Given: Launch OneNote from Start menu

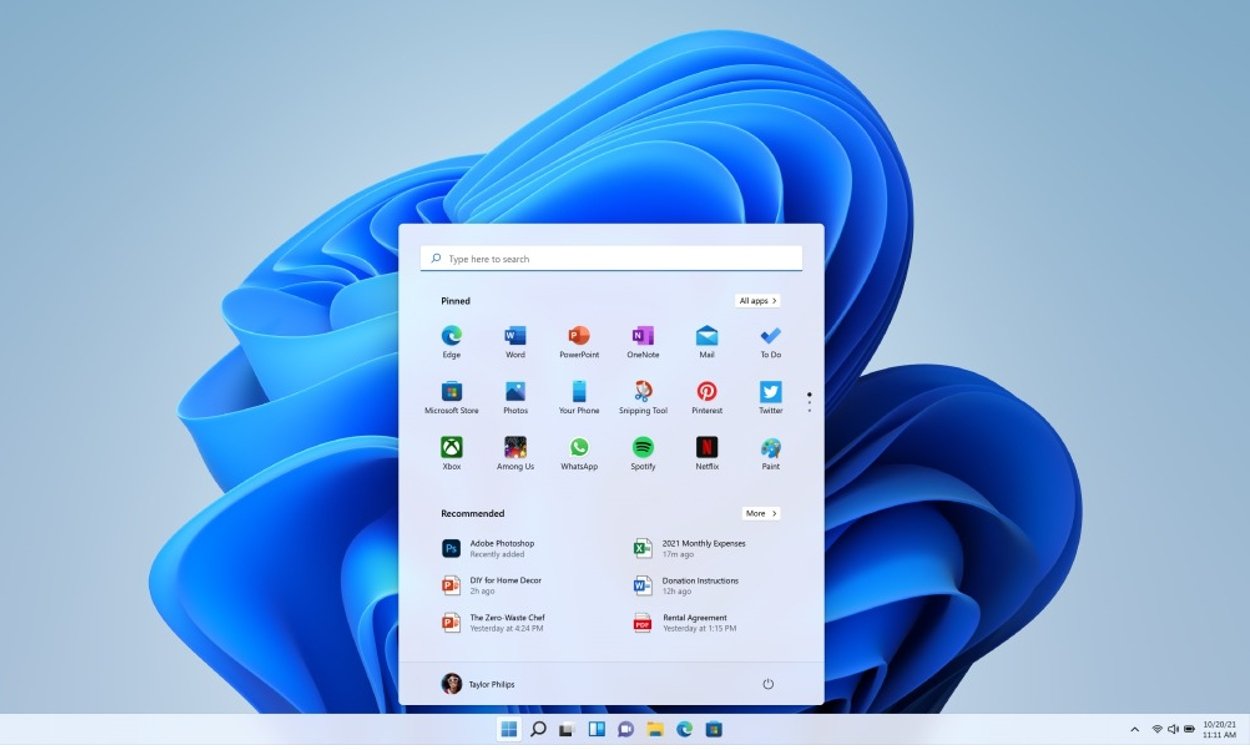Looking at the screenshot, I should tap(643, 342).
